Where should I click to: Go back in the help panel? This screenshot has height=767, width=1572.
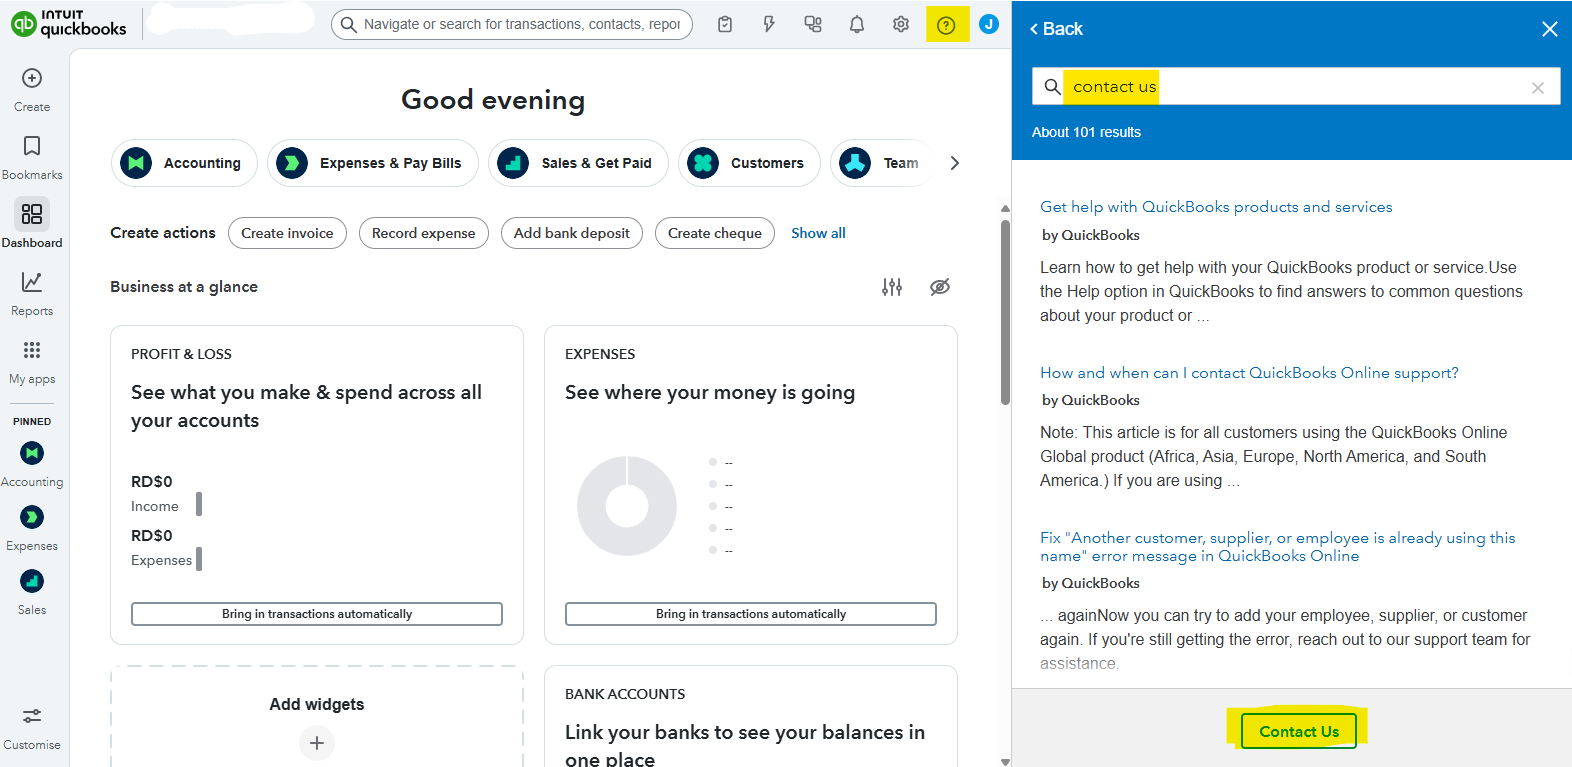(x=1056, y=29)
